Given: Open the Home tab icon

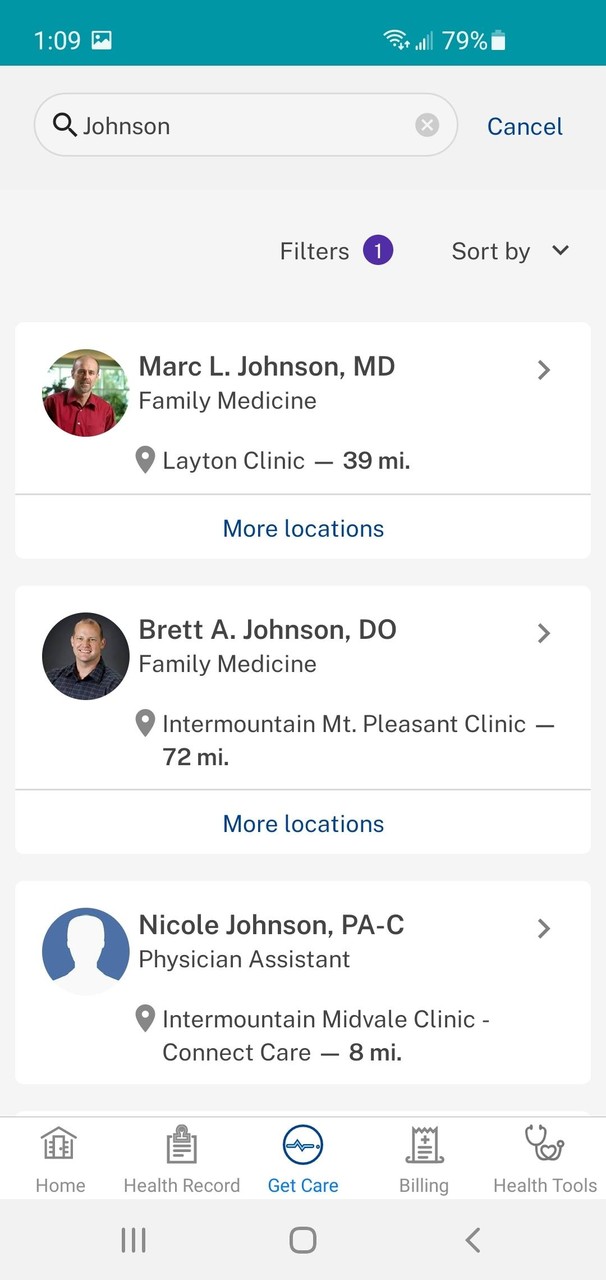Looking at the screenshot, I should pyautogui.click(x=59, y=1146).
